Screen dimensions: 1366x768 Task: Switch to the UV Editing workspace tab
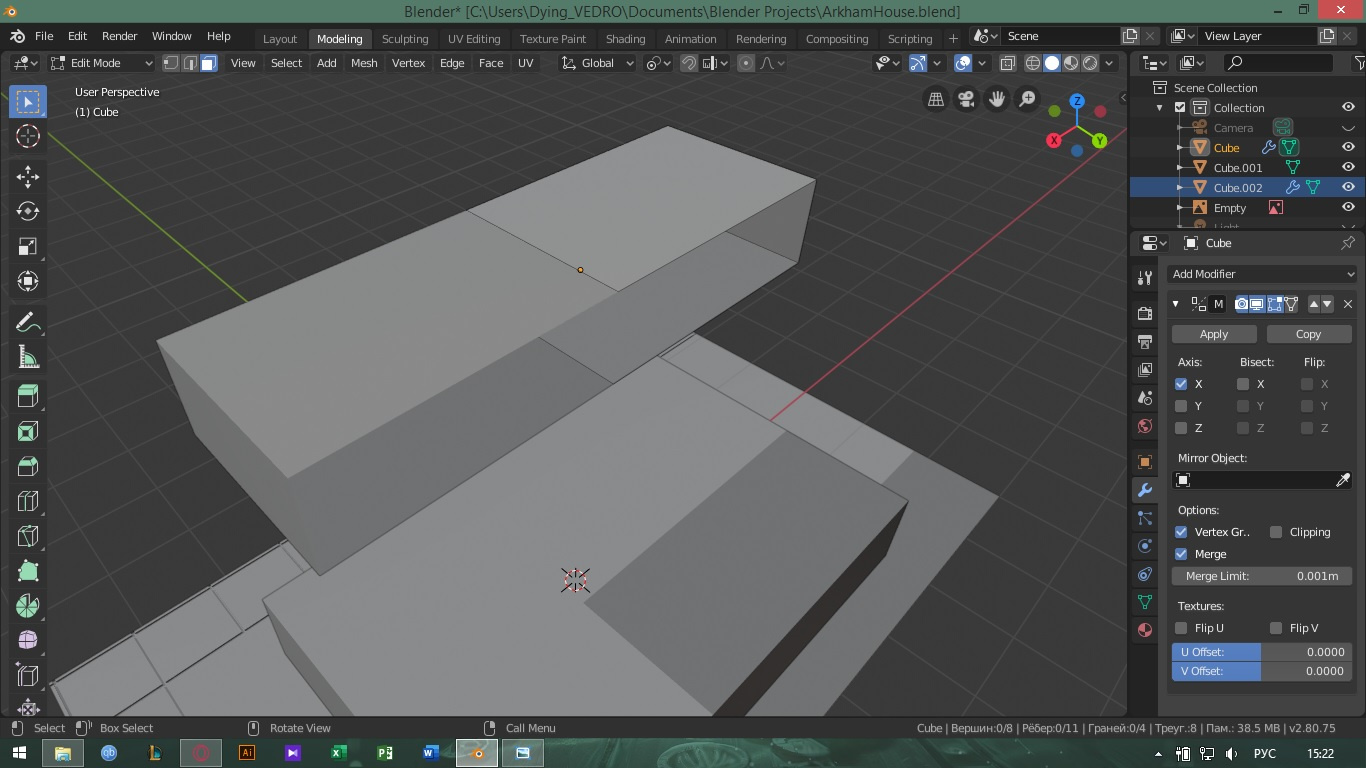tap(474, 39)
